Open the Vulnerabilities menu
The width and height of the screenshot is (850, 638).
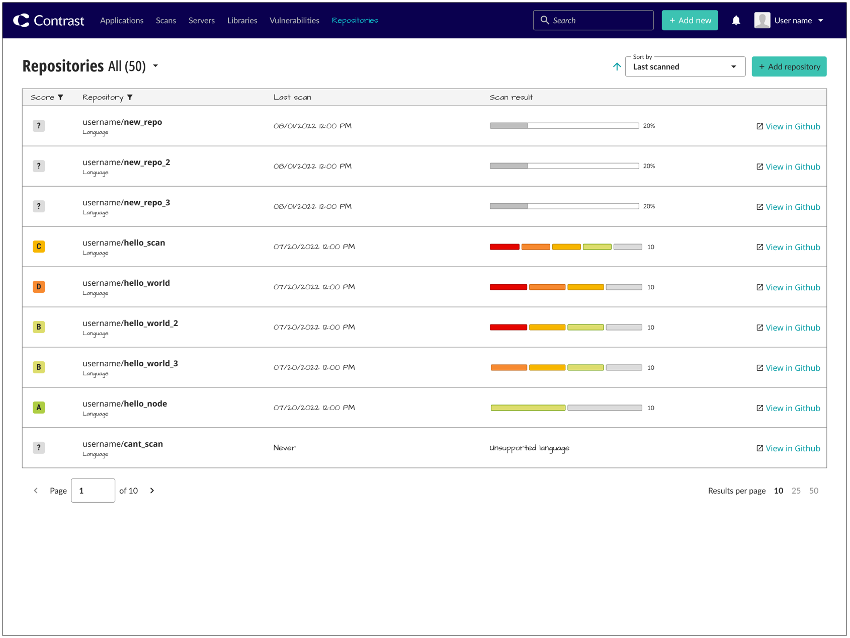pyautogui.click(x=294, y=21)
